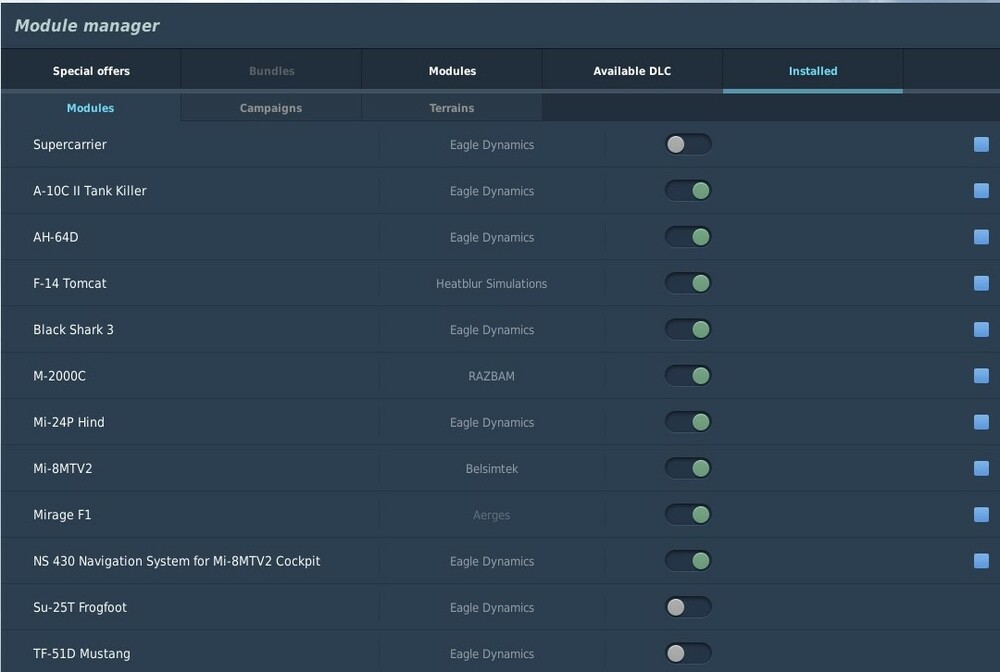Turn on the Su-25T Frogfoot toggle
The width and height of the screenshot is (1000, 672).
pyautogui.click(x=688, y=607)
